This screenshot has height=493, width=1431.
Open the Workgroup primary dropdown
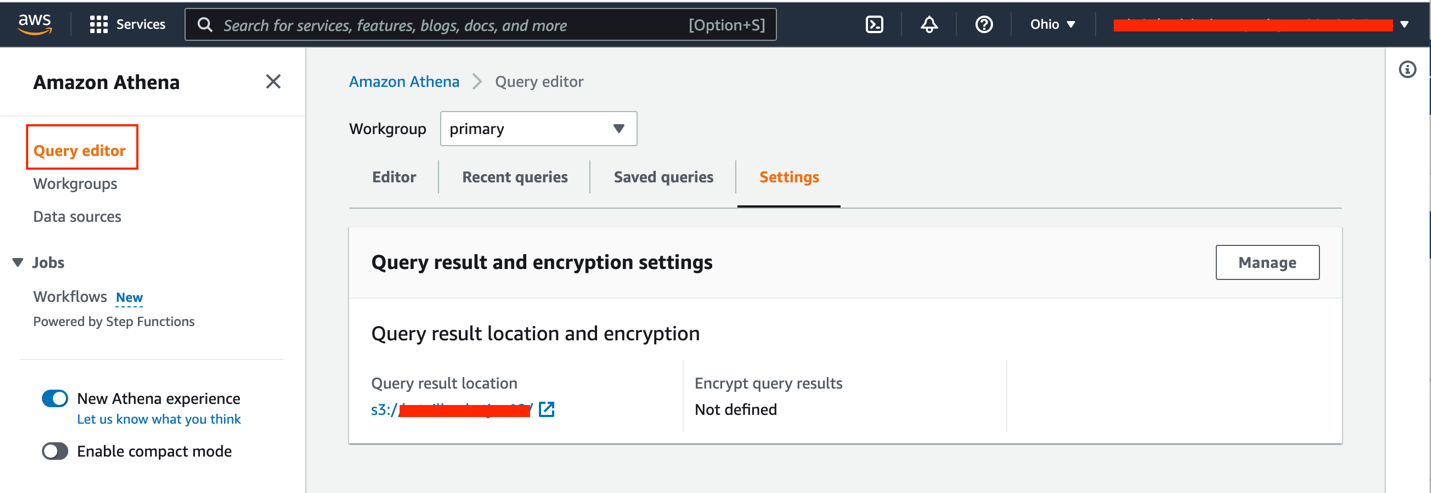point(538,129)
